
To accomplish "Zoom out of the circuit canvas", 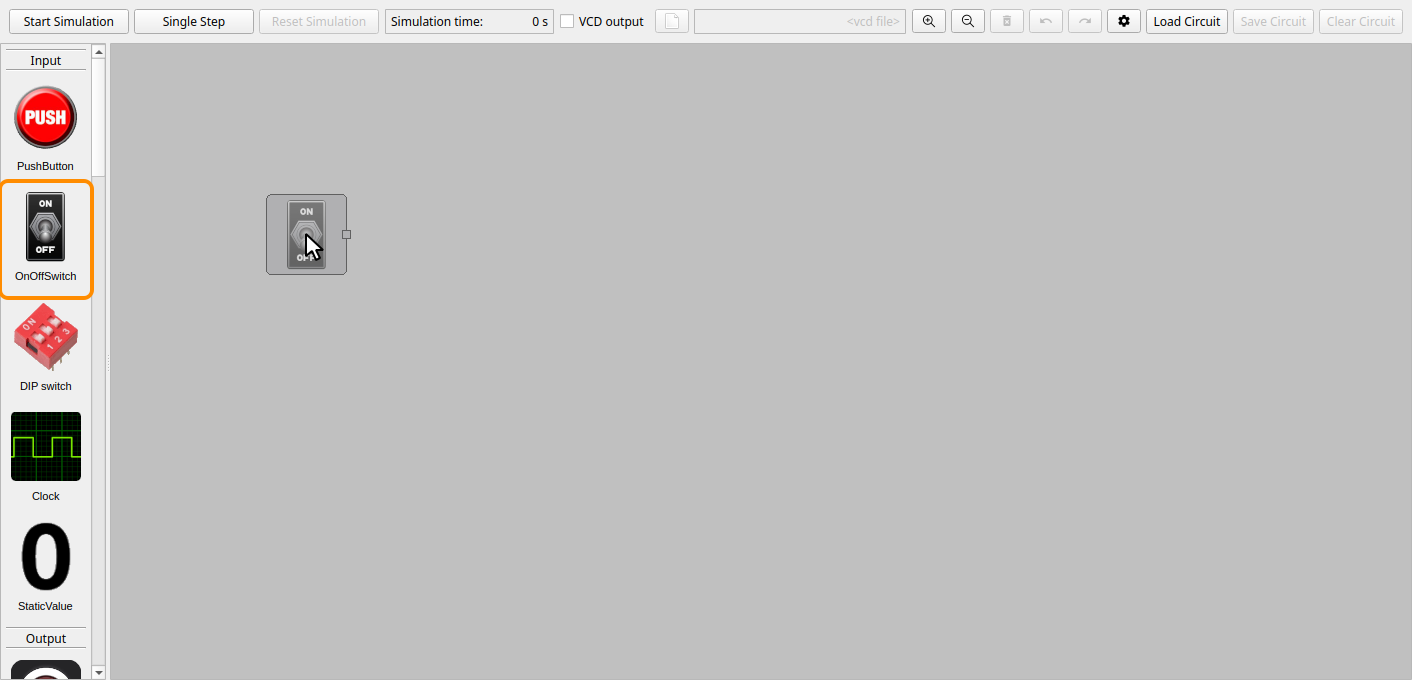I will [968, 21].
